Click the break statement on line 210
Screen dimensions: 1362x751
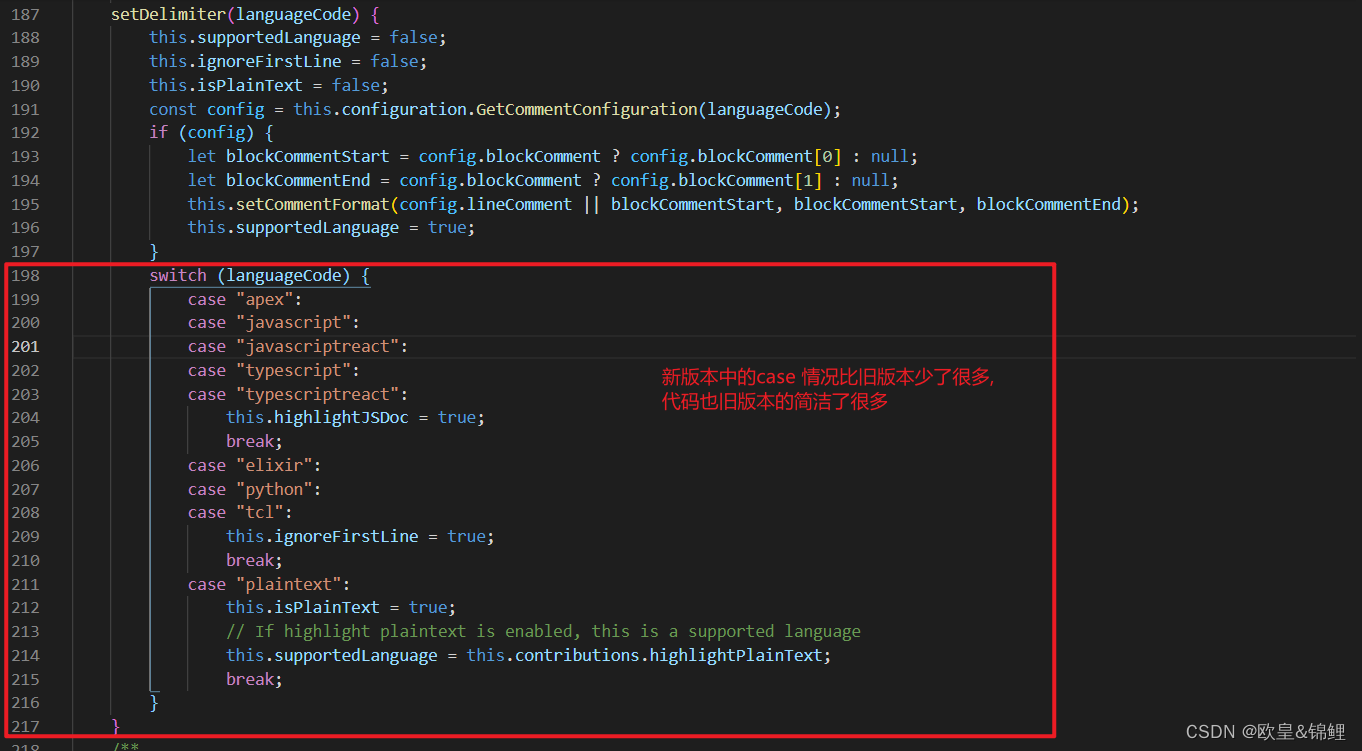pyautogui.click(x=254, y=561)
